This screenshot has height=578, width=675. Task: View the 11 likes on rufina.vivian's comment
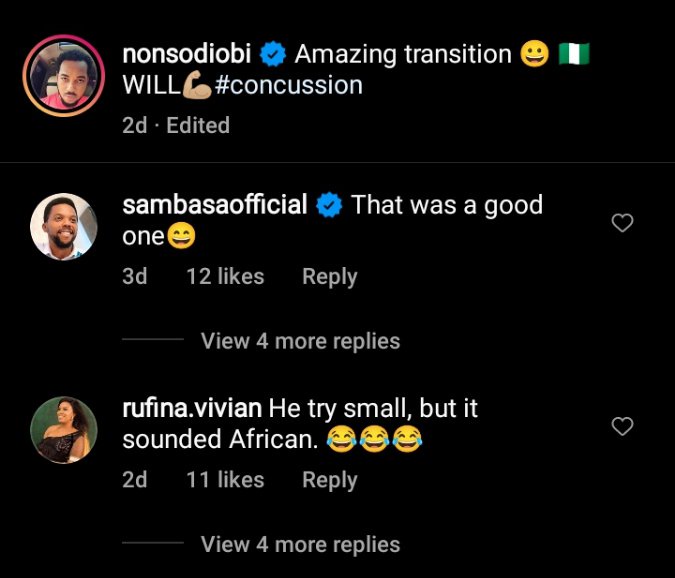[x=225, y=480]
